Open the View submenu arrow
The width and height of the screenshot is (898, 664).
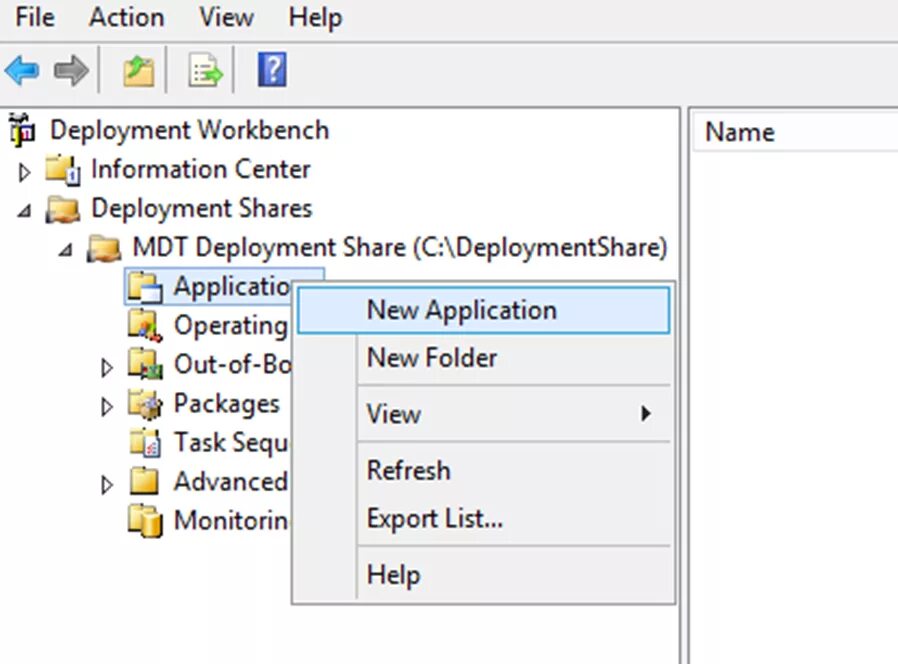click(646, 414)
